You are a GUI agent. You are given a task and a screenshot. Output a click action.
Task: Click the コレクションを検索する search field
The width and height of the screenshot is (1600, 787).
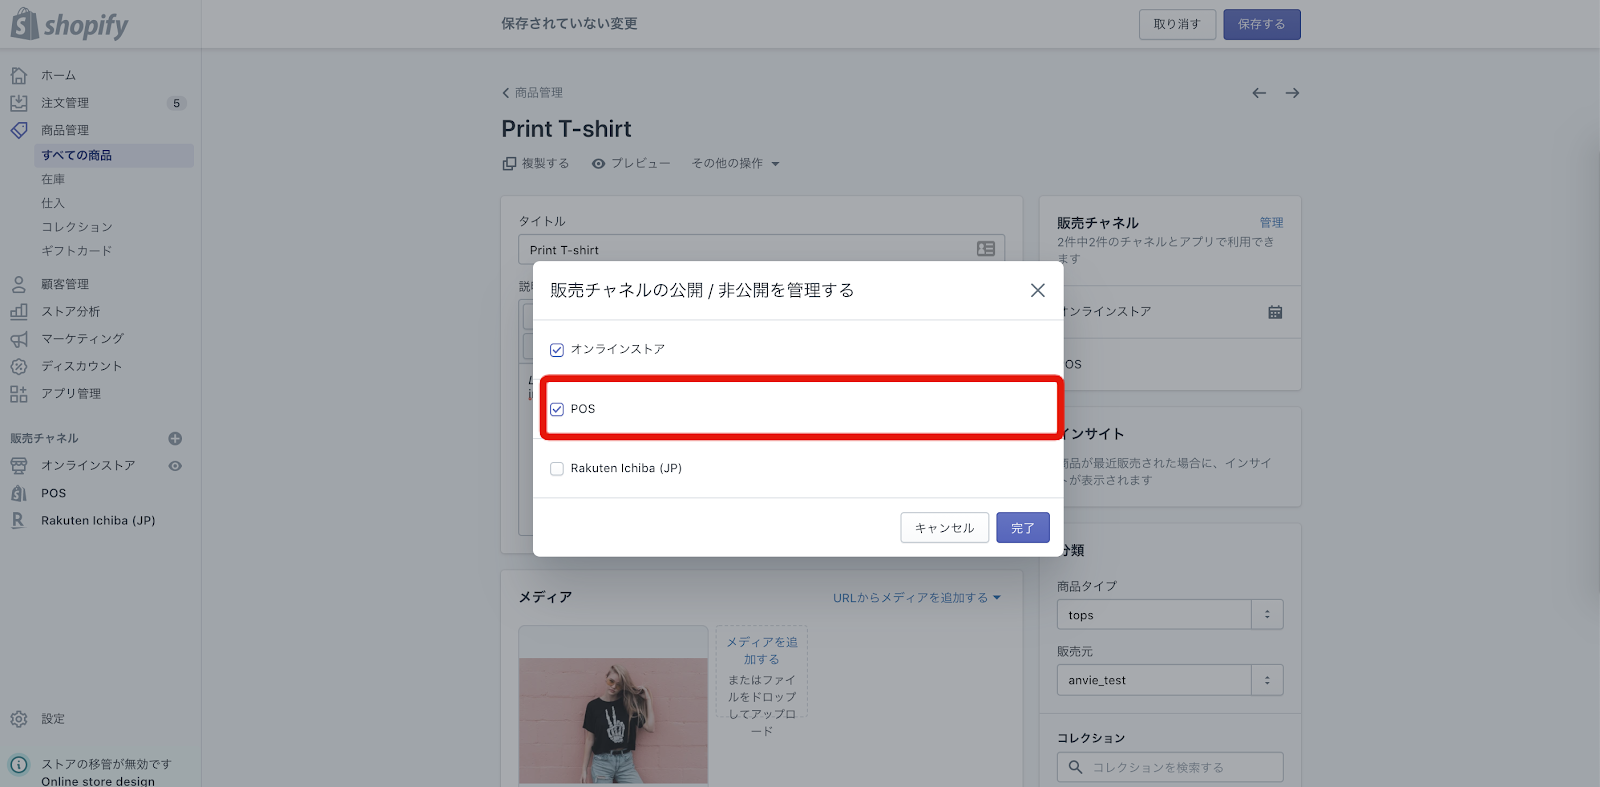[1170, 767]
